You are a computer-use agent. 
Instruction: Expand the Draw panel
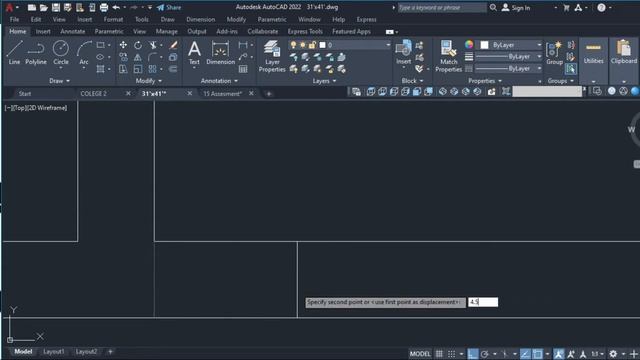point(59,81)
